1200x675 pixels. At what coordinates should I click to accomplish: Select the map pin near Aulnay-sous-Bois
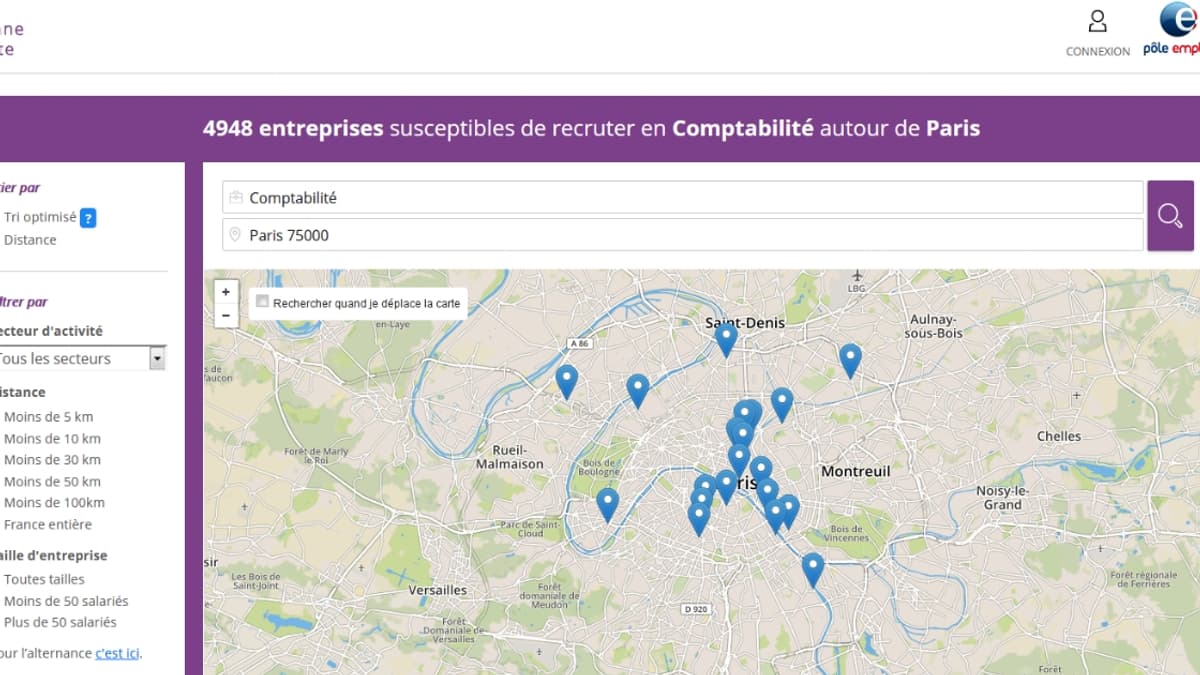pos(850,358)
